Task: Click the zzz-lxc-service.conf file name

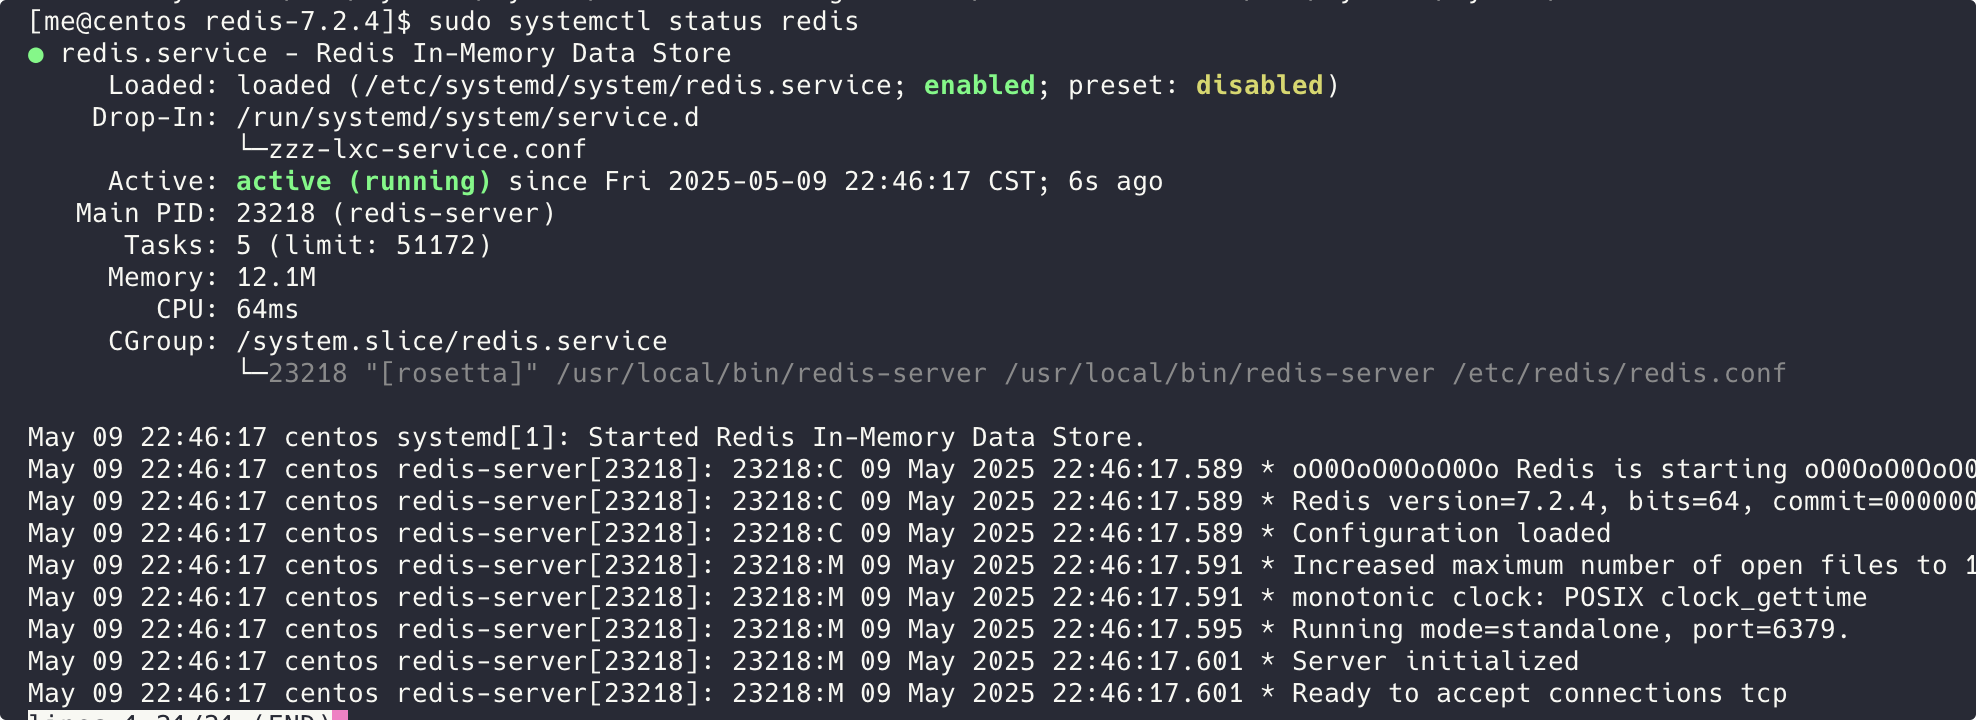Action: click(x=428, y=149)
